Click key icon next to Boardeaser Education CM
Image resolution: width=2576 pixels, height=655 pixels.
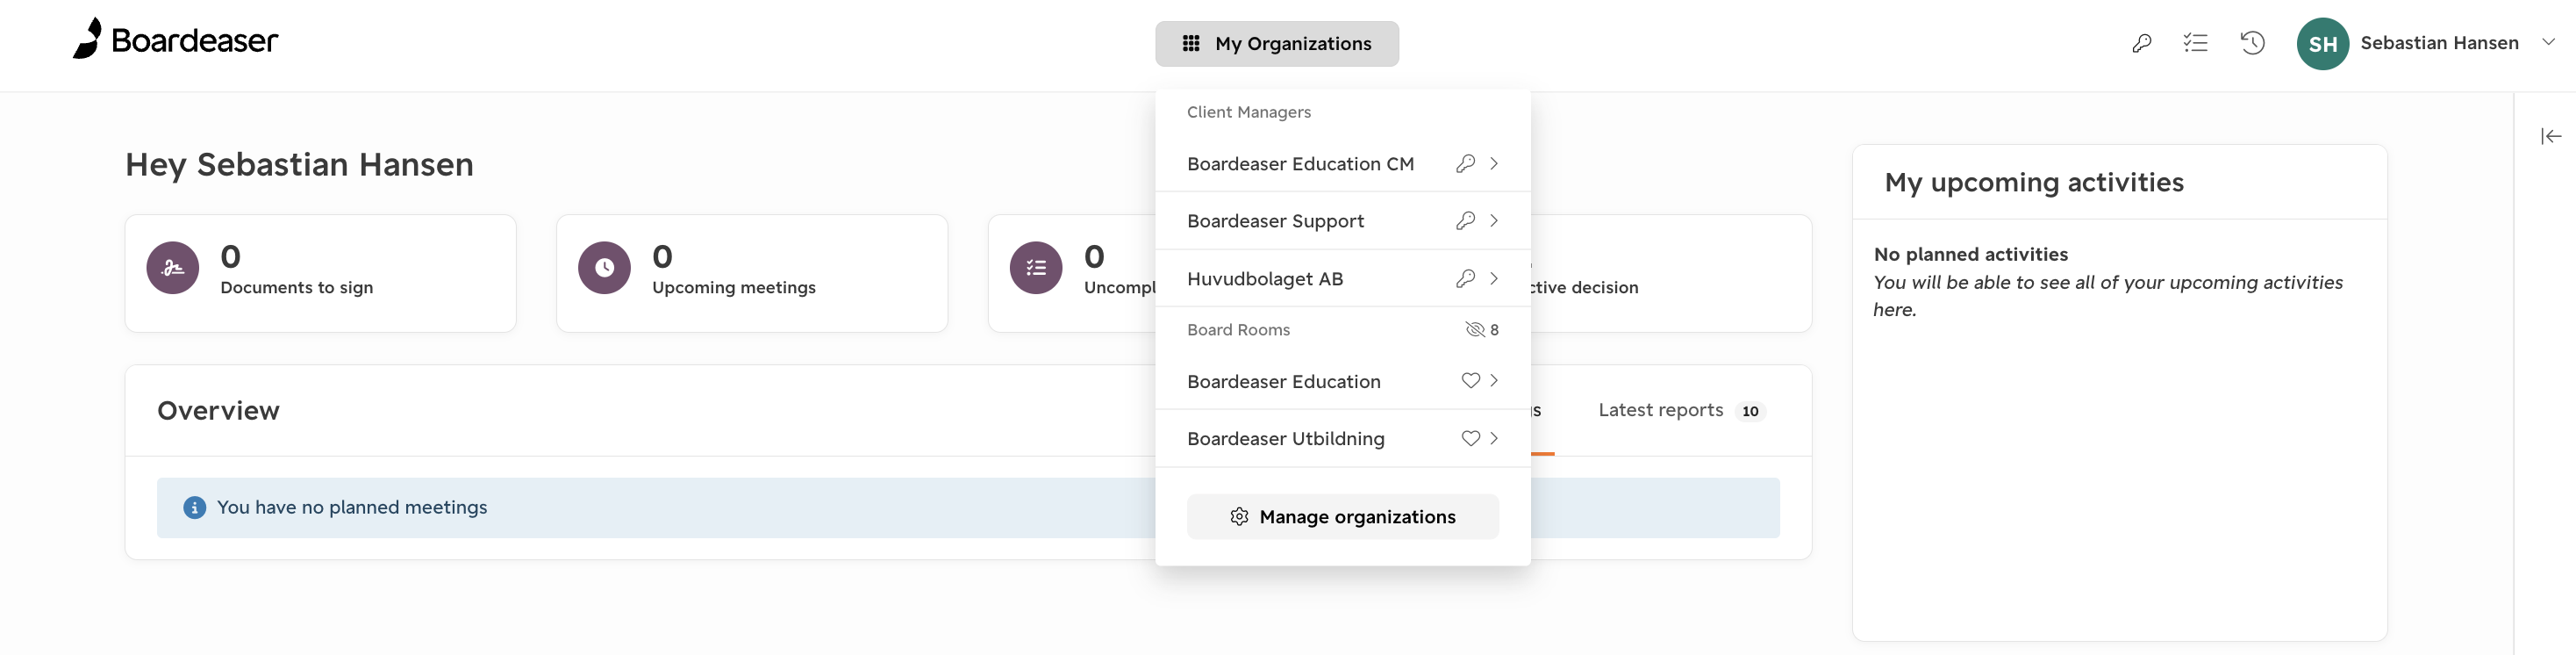point(1465,163)
